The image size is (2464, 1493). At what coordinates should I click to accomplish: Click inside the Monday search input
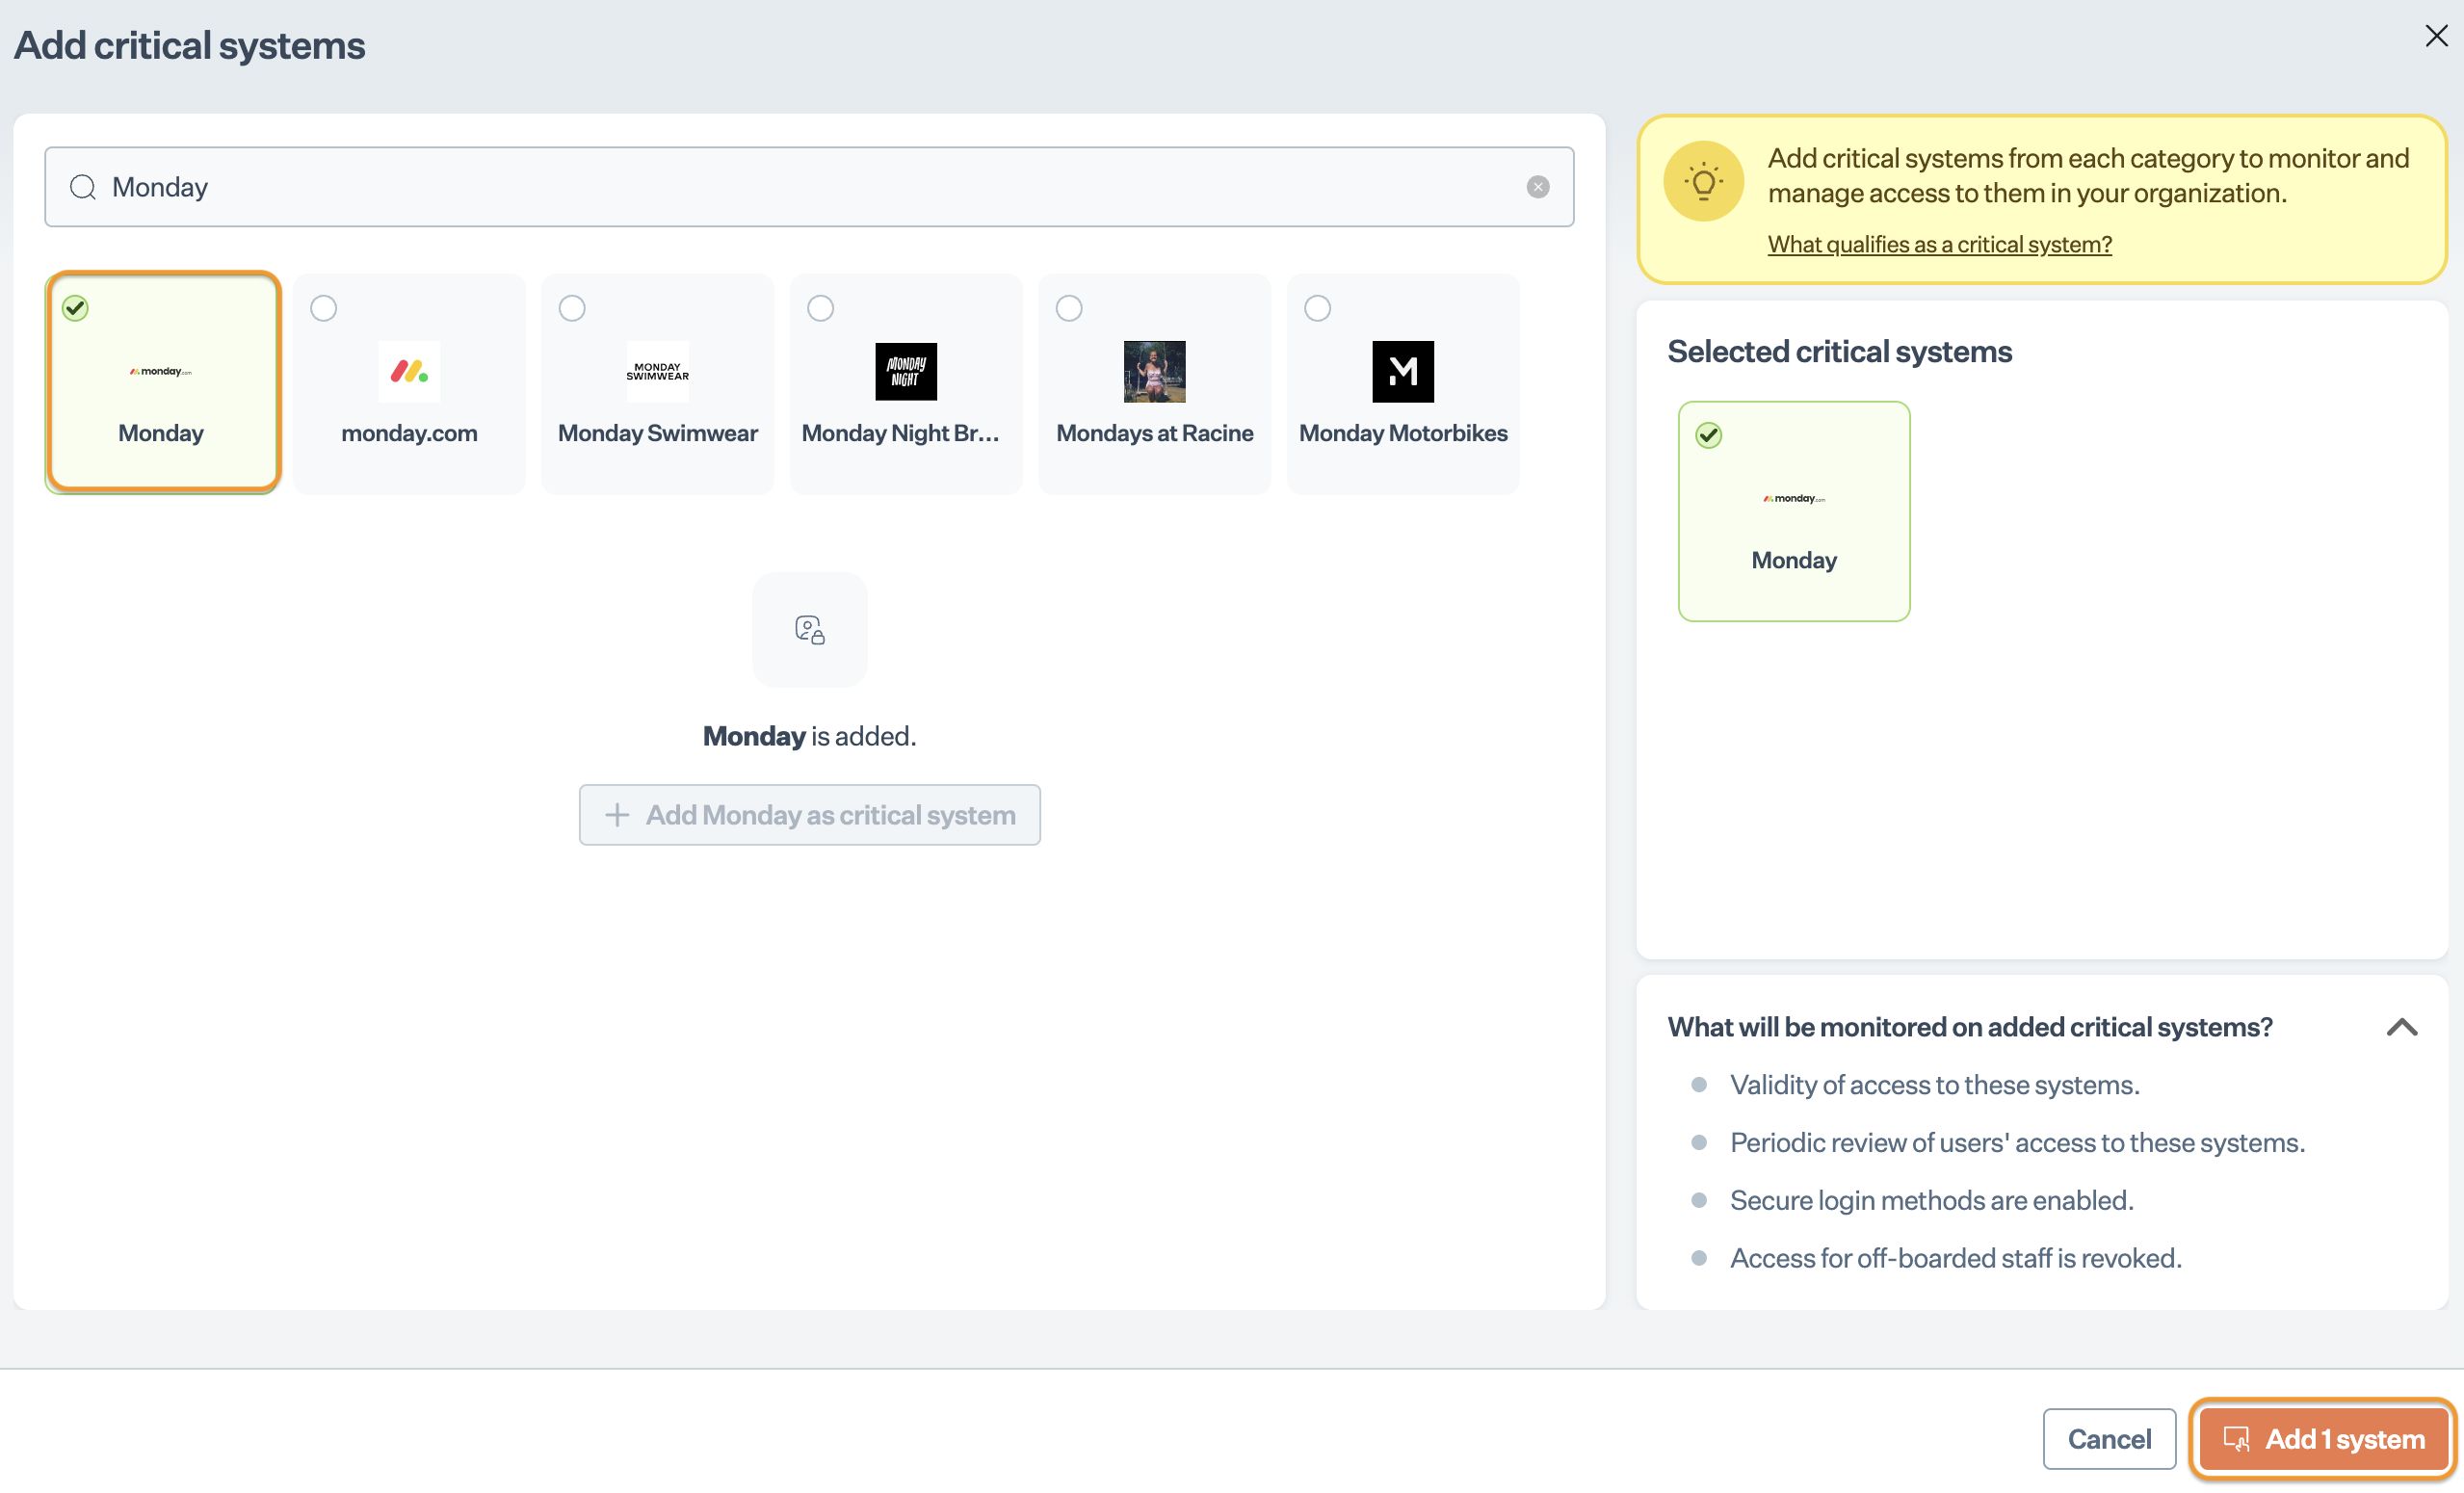(x=800, y=187)
